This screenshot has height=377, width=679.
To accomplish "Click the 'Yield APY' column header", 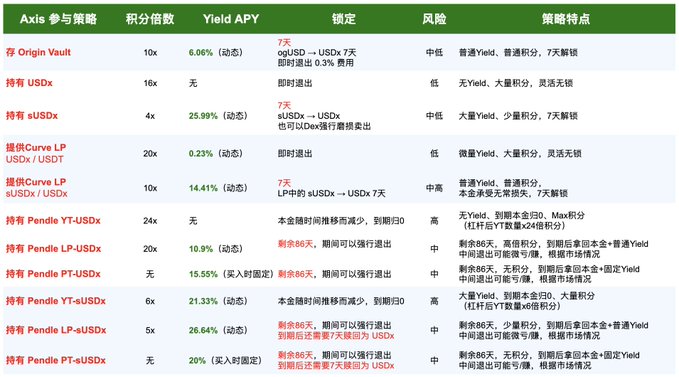I will [x=231, y=19].
